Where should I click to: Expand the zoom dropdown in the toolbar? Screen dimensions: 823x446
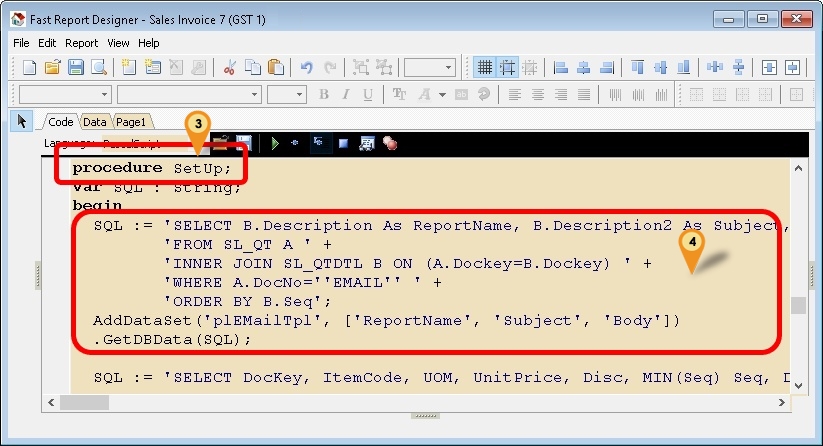[x=448, y=68]
